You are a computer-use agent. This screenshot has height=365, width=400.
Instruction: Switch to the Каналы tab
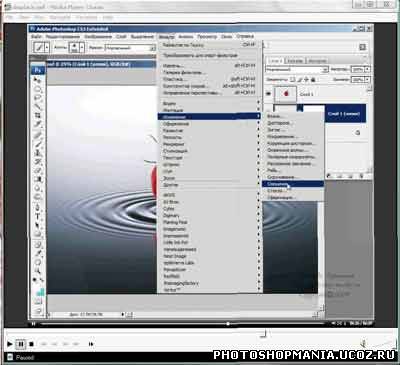click(295, 61)
